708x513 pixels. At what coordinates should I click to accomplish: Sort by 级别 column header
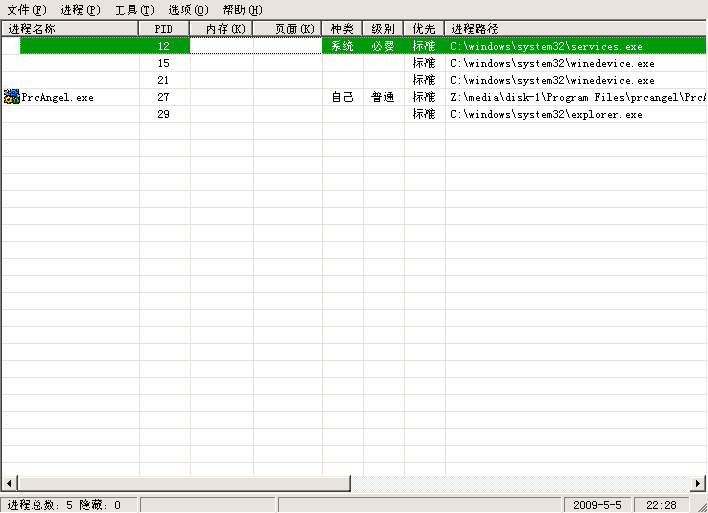[383, 29]
